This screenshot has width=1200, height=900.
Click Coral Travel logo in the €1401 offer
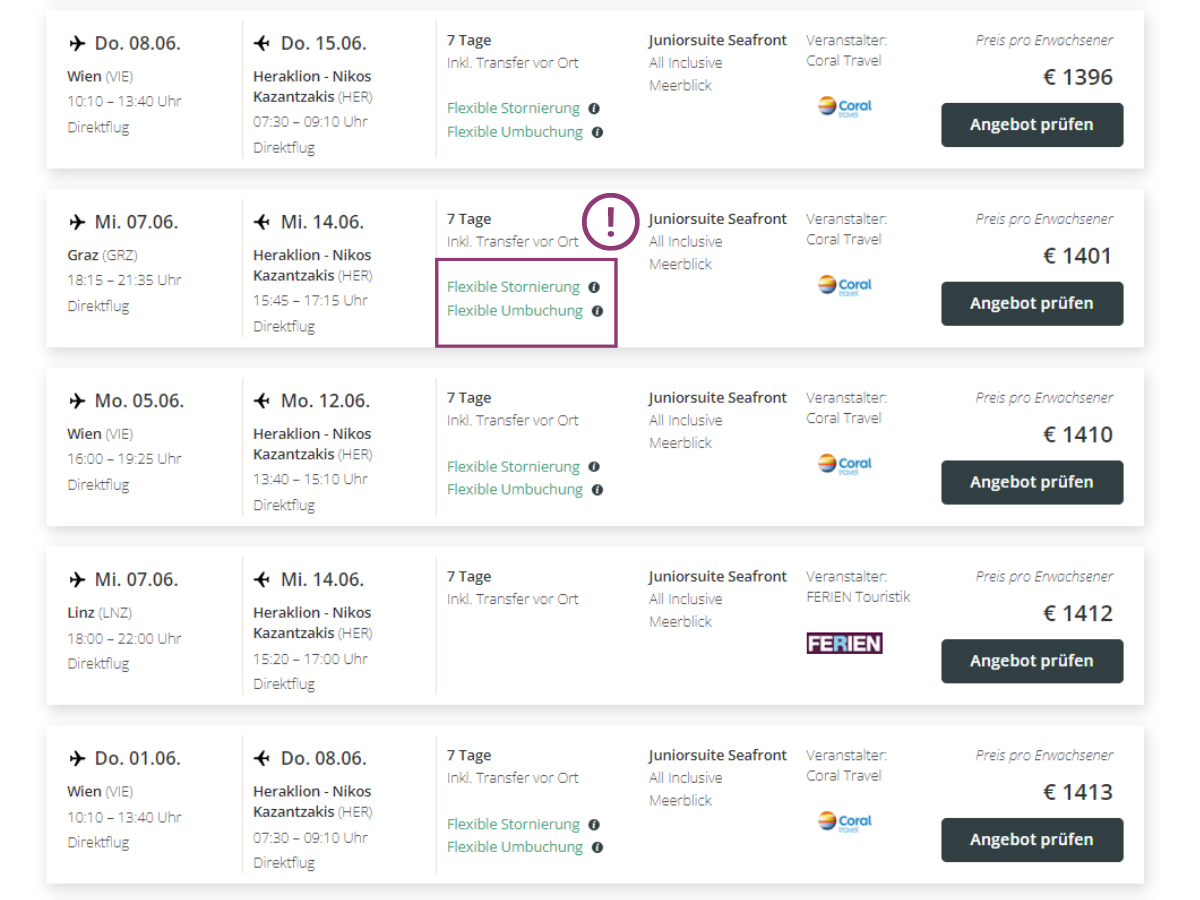tap(845, 285)
